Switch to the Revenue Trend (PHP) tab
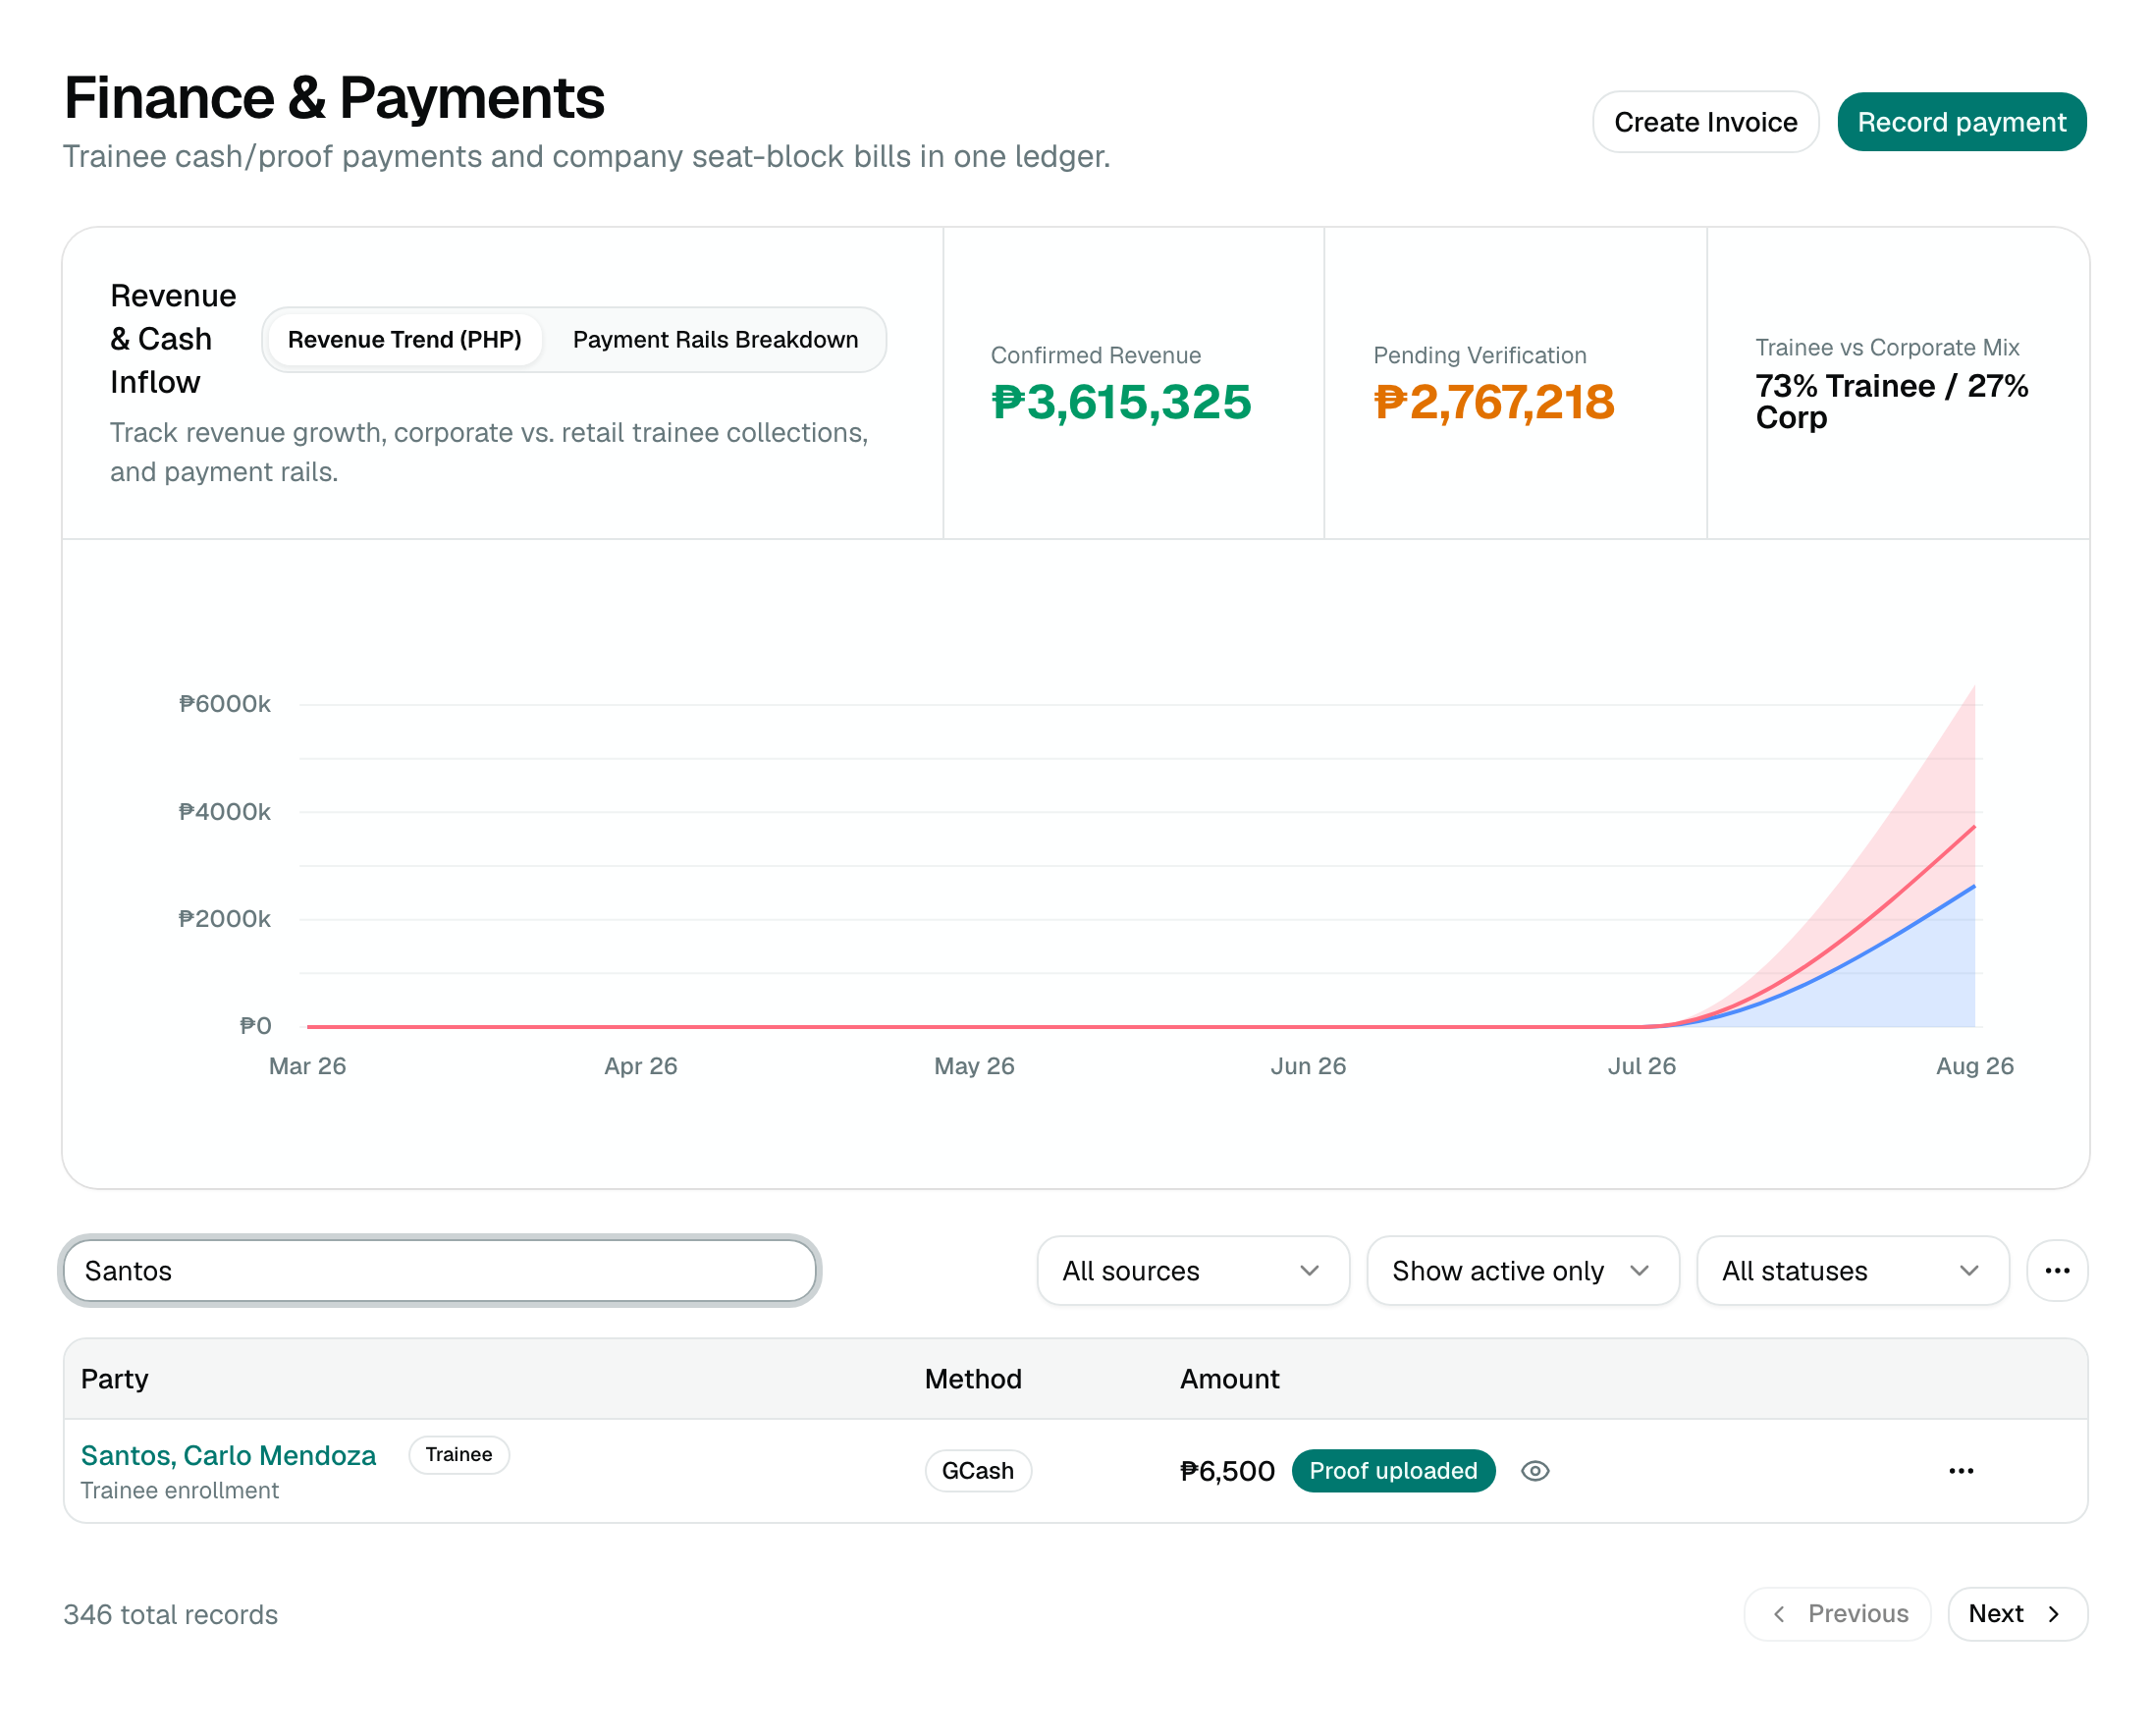 405,340
